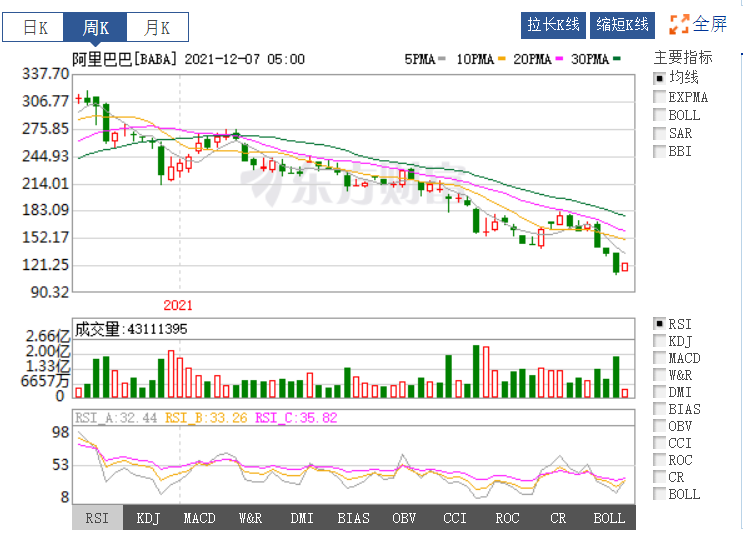Click the 5PMA legend label
Screen dimensions: 743x548
[x=420, y=59]
